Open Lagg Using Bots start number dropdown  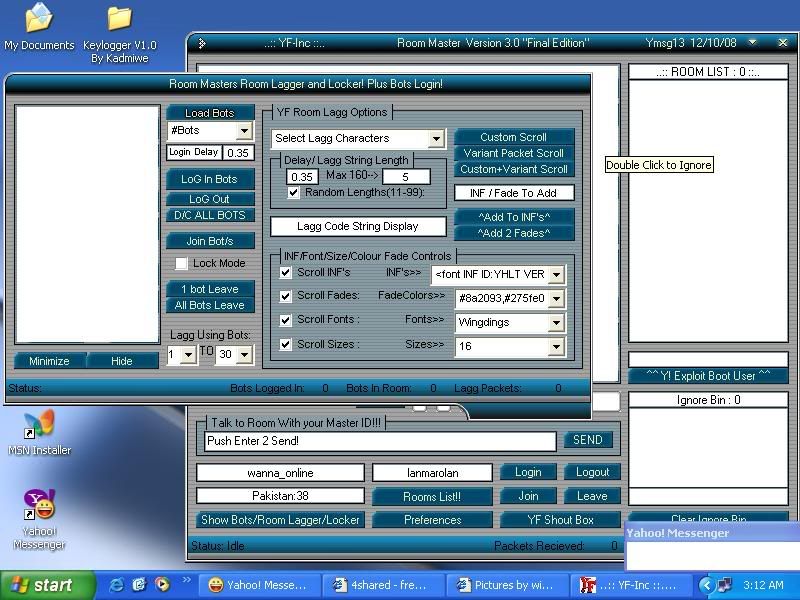click(x=188, y=355)
